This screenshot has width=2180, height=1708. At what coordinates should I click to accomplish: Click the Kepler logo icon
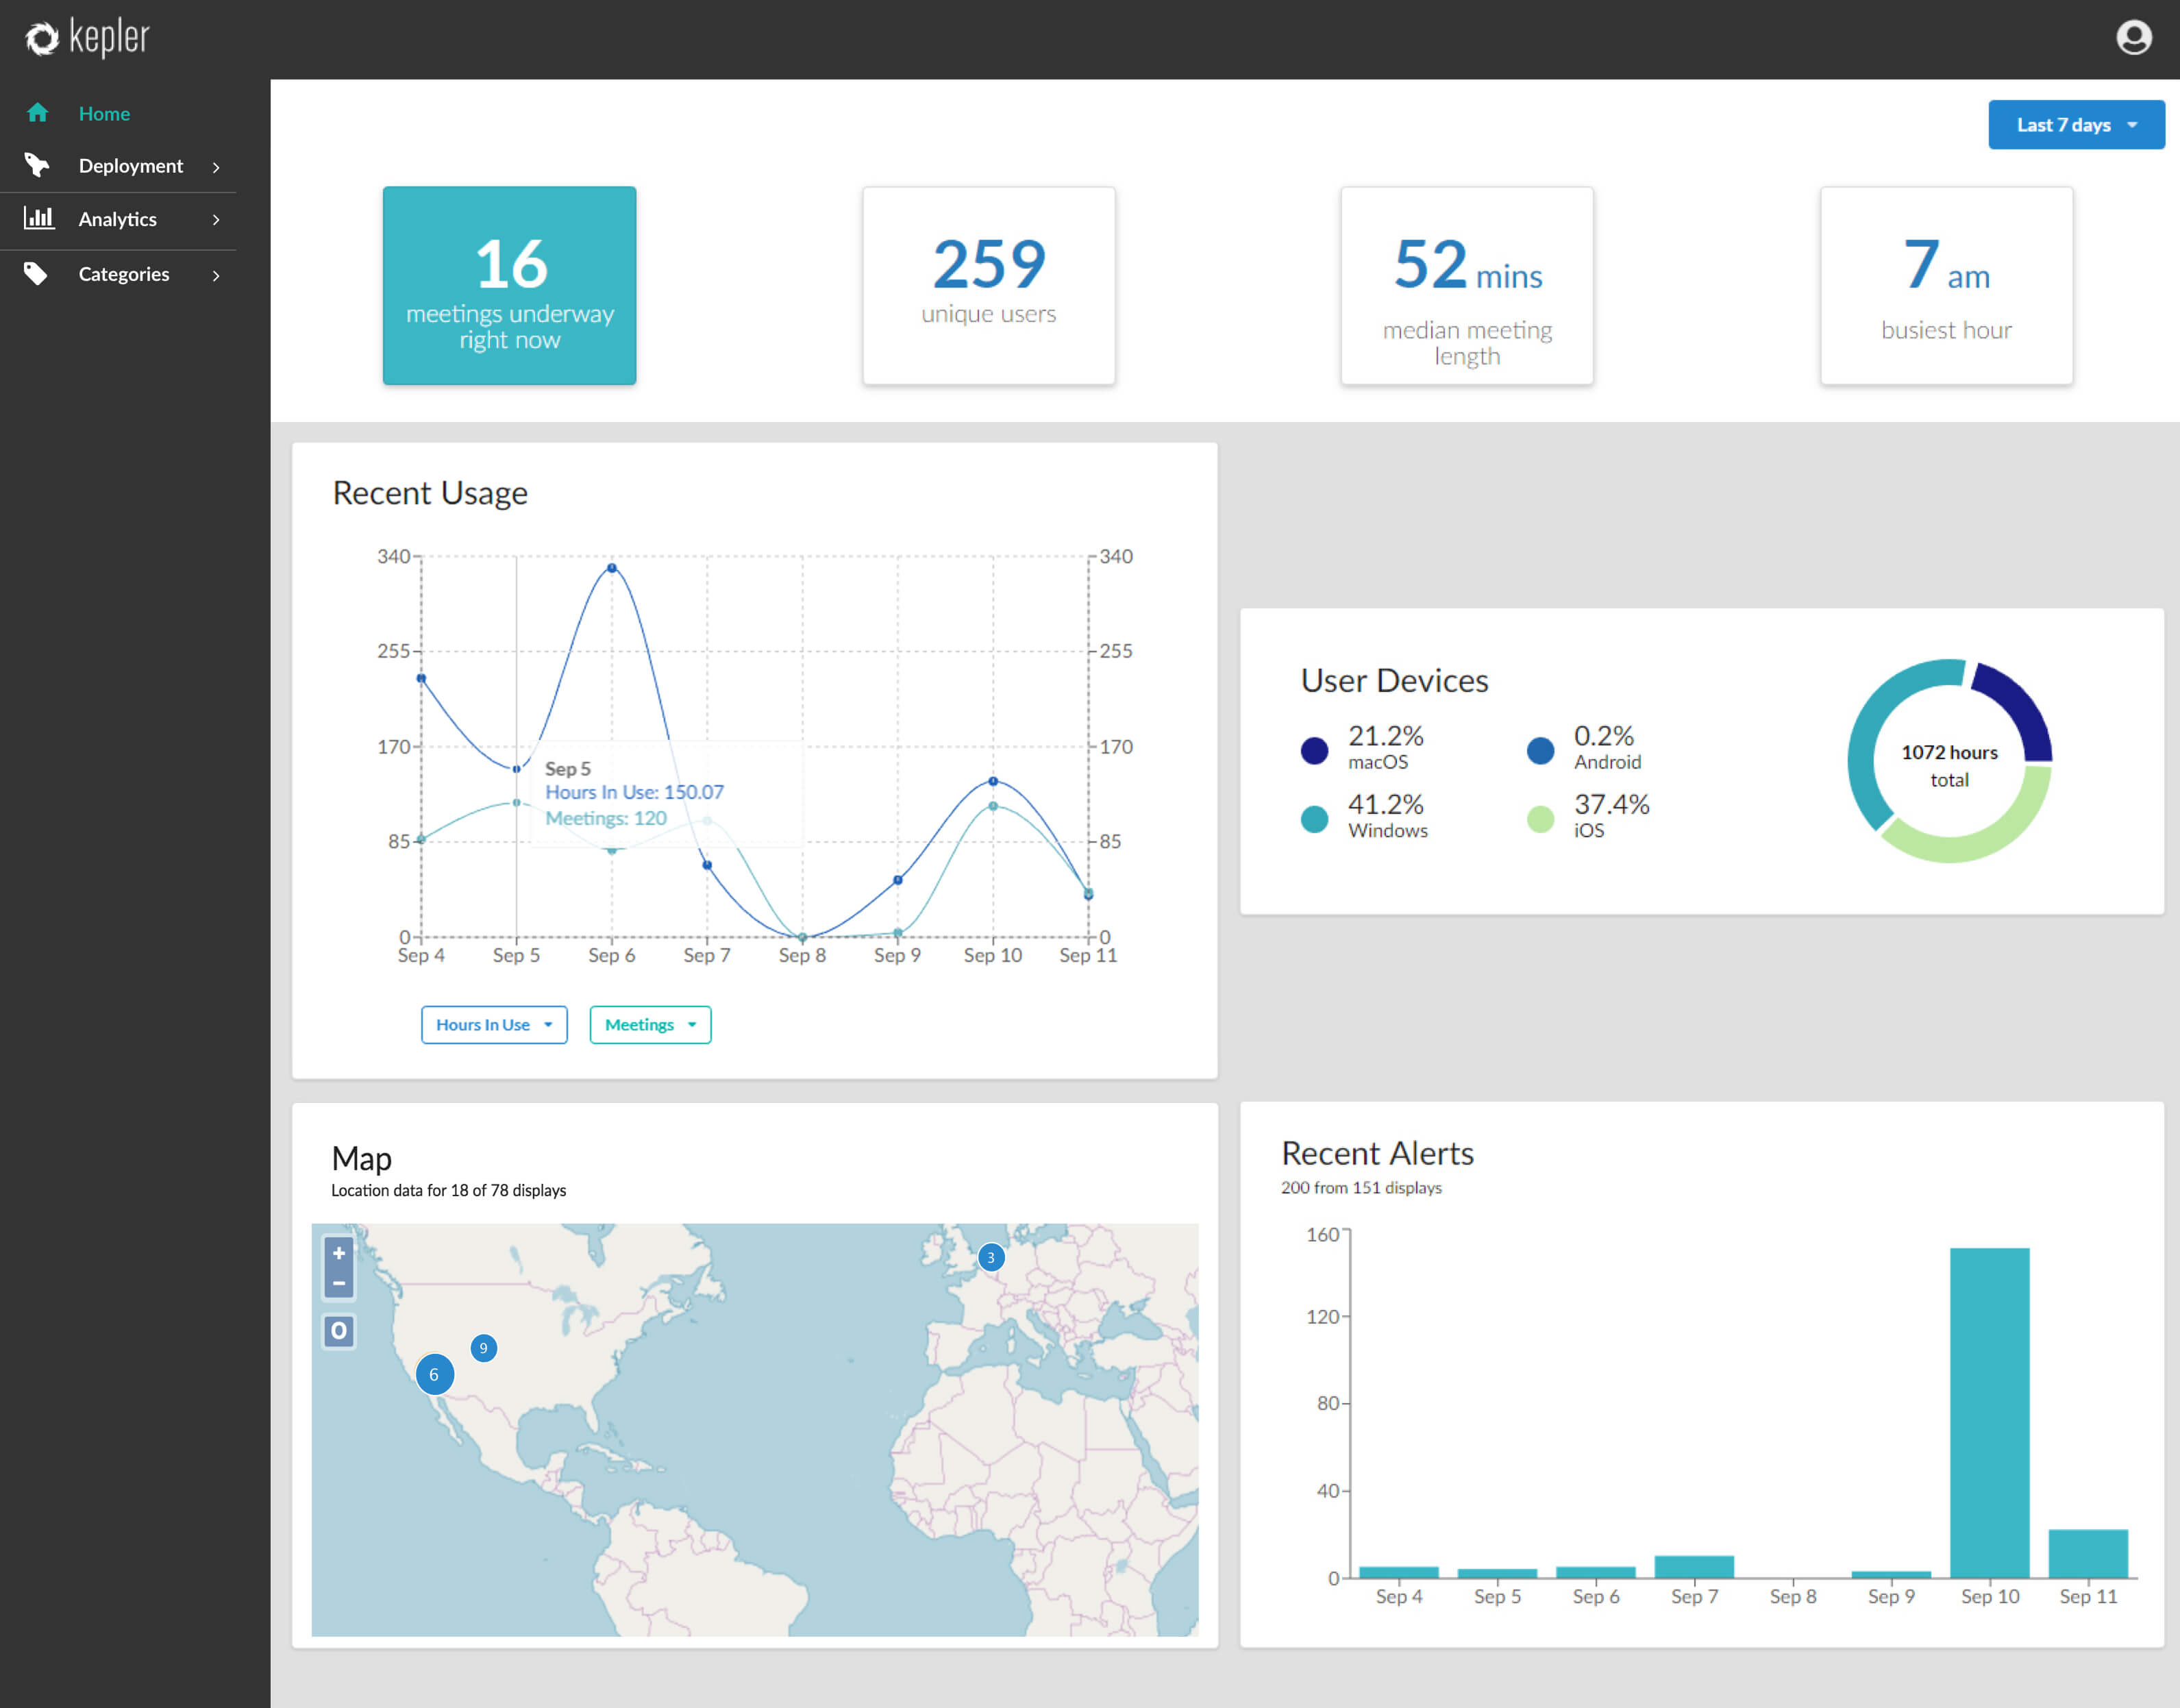41,39
